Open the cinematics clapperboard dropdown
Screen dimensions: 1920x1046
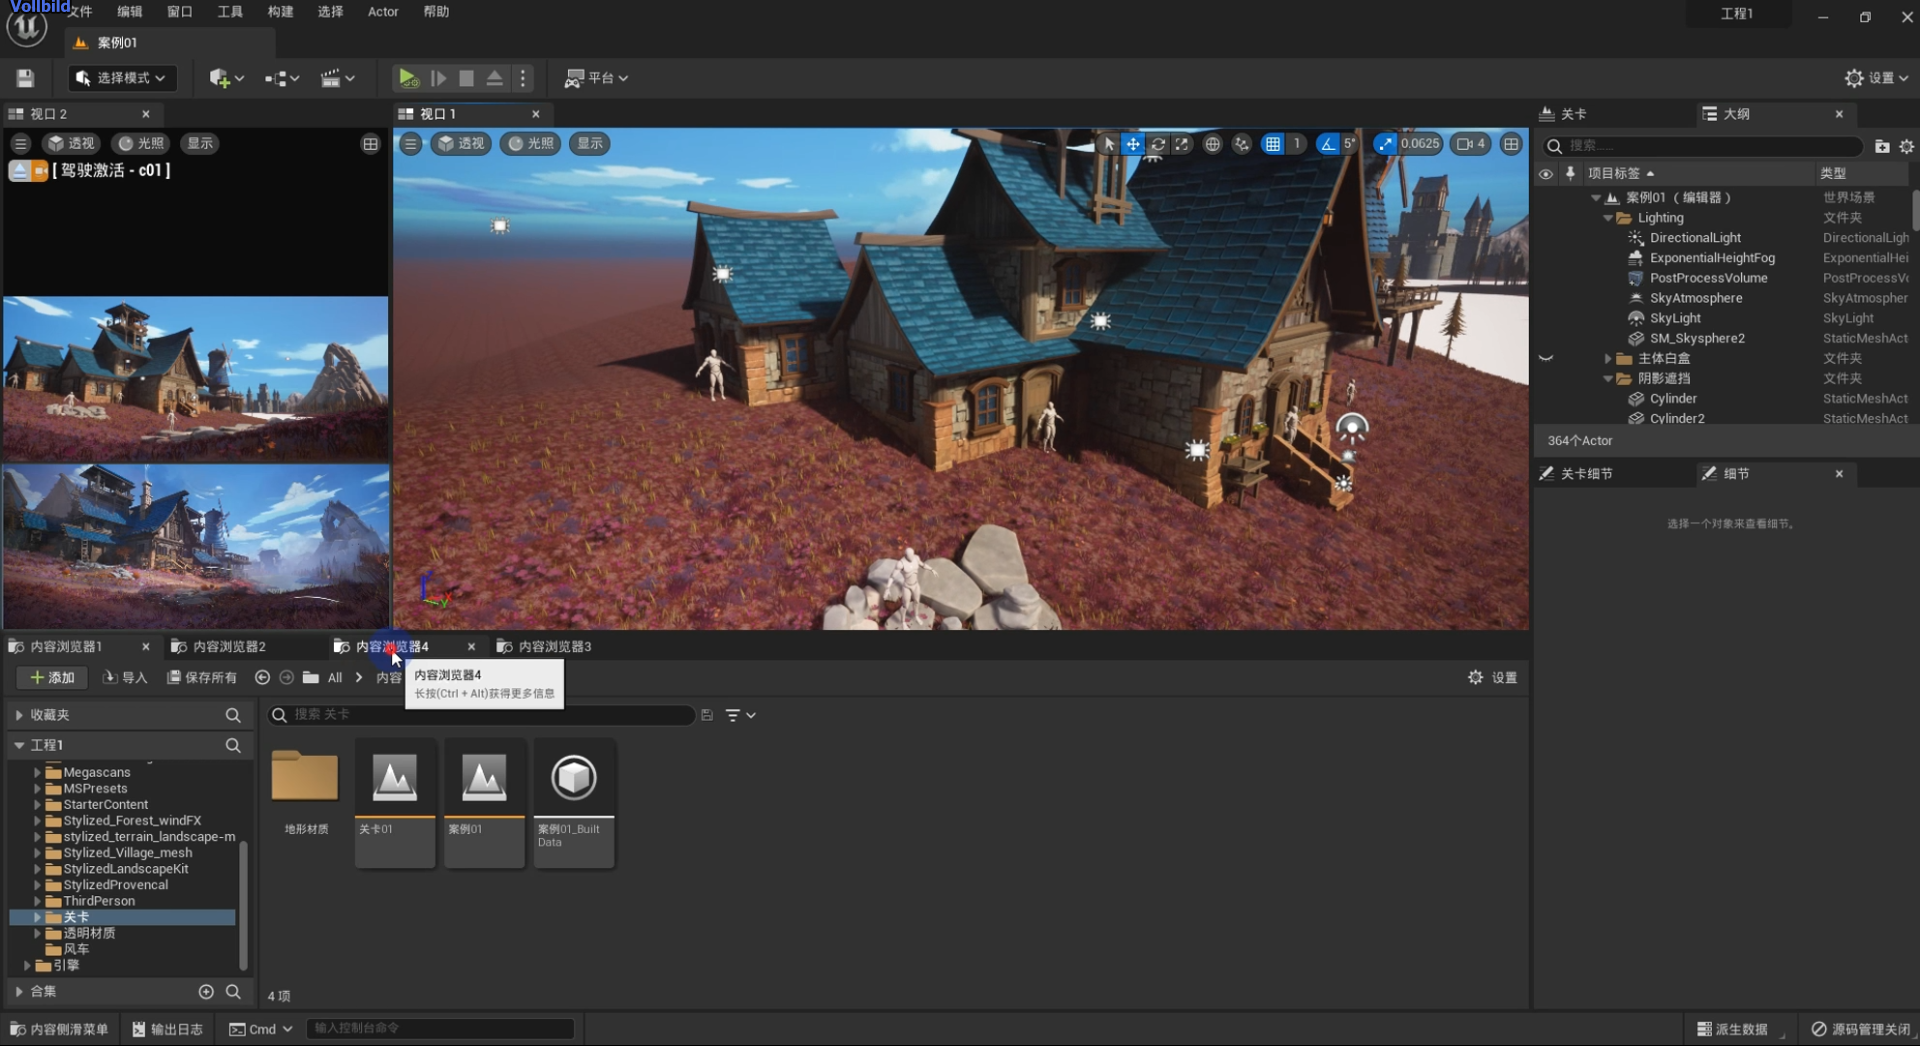338,78
